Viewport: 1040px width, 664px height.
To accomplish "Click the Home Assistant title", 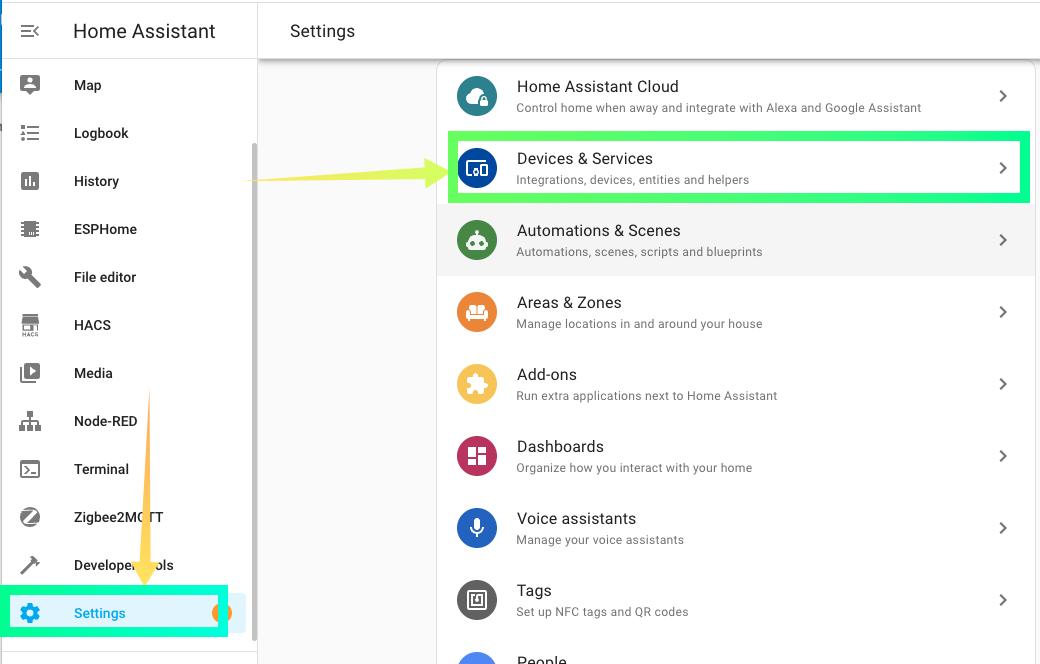I will (x=144, y=31).
